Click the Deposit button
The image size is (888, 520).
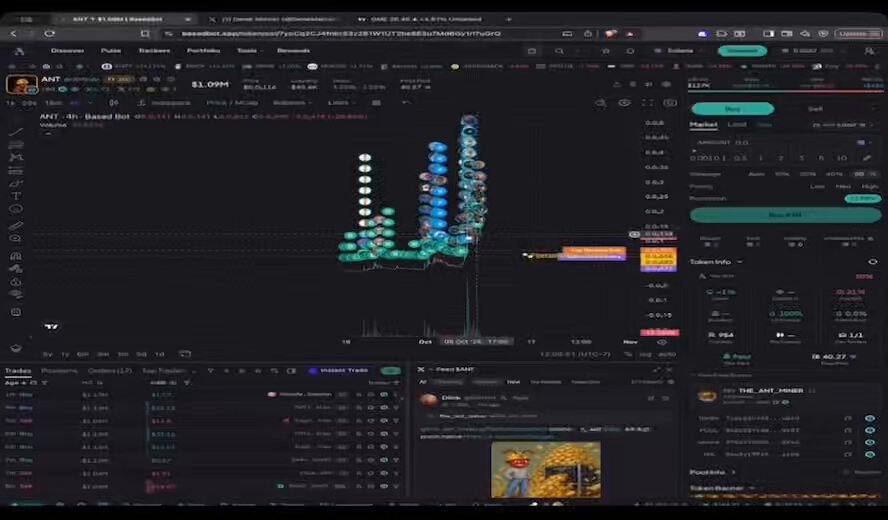pos(742,50)
